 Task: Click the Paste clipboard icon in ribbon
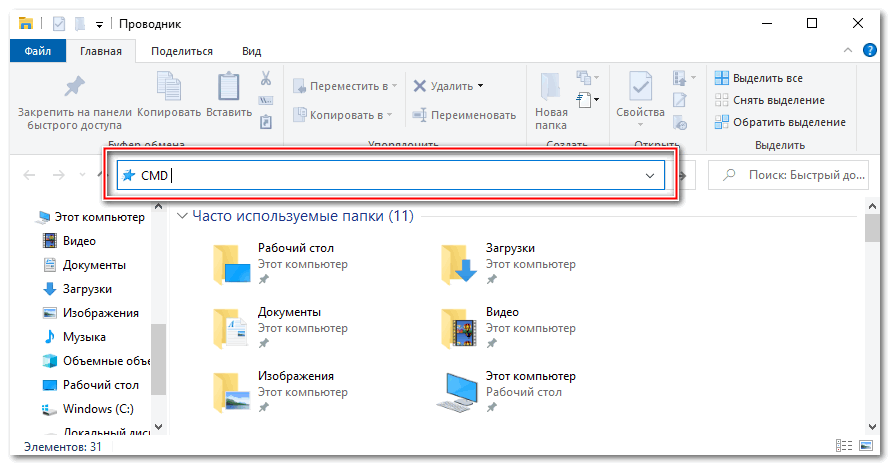(x=229, y=88)
